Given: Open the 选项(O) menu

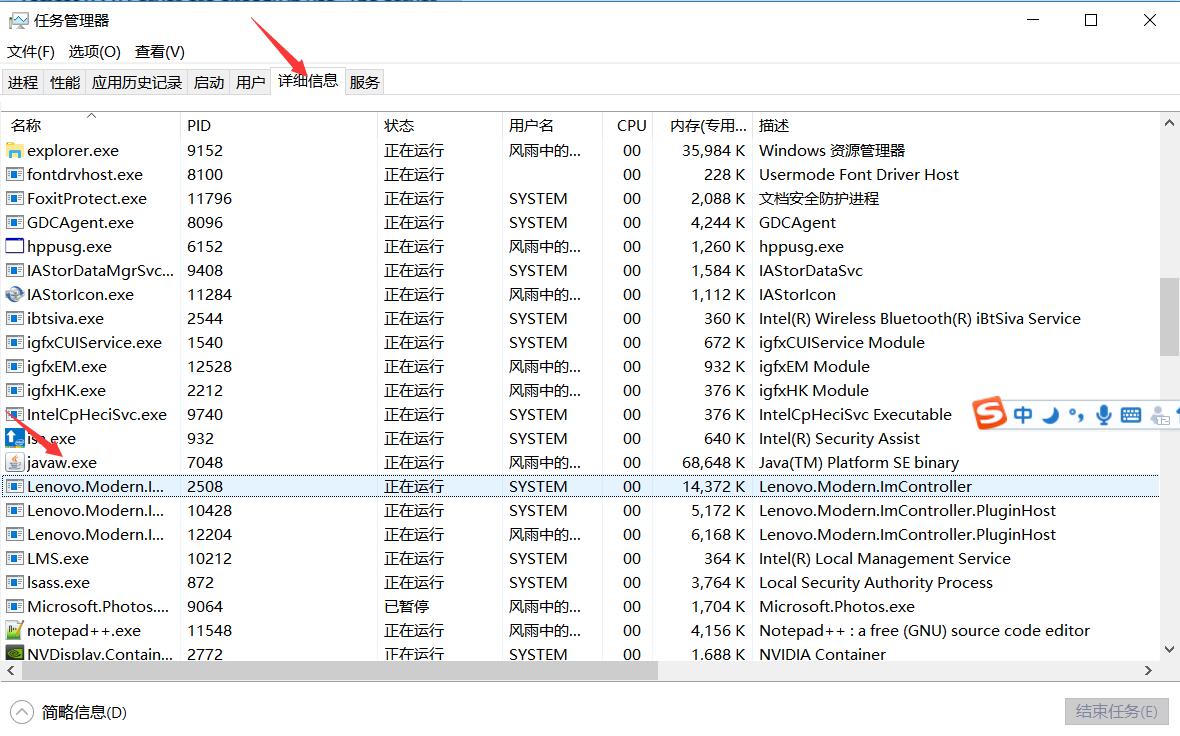Looking at the screenshot, I should click(95, 52).
